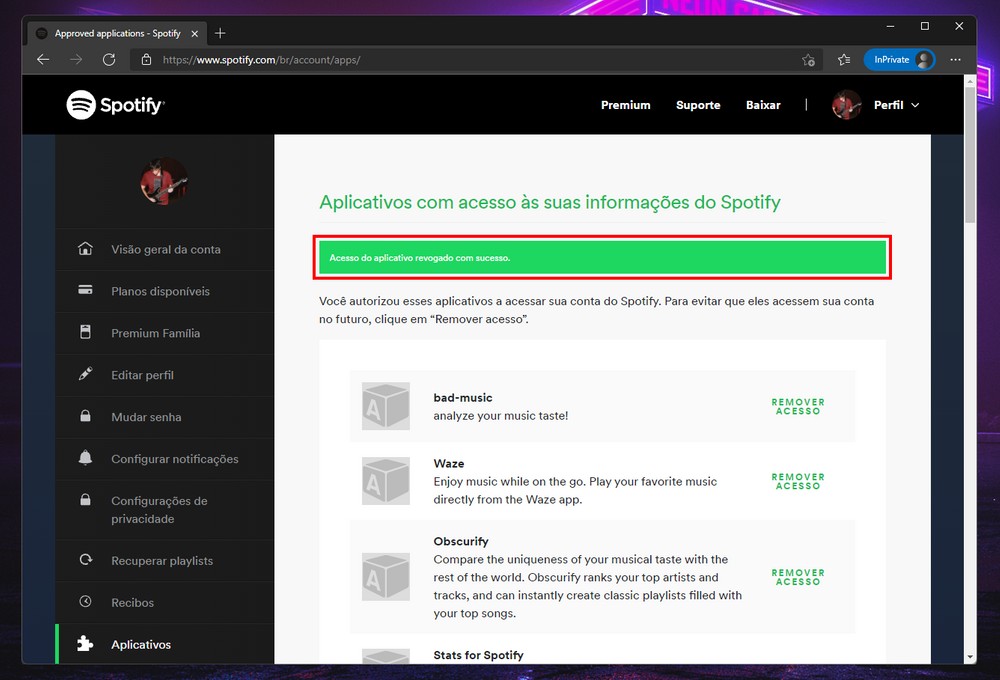This screenshot has height=680, width=1000.
Task: Remove access for bad-music app
Action: (797, 406)
